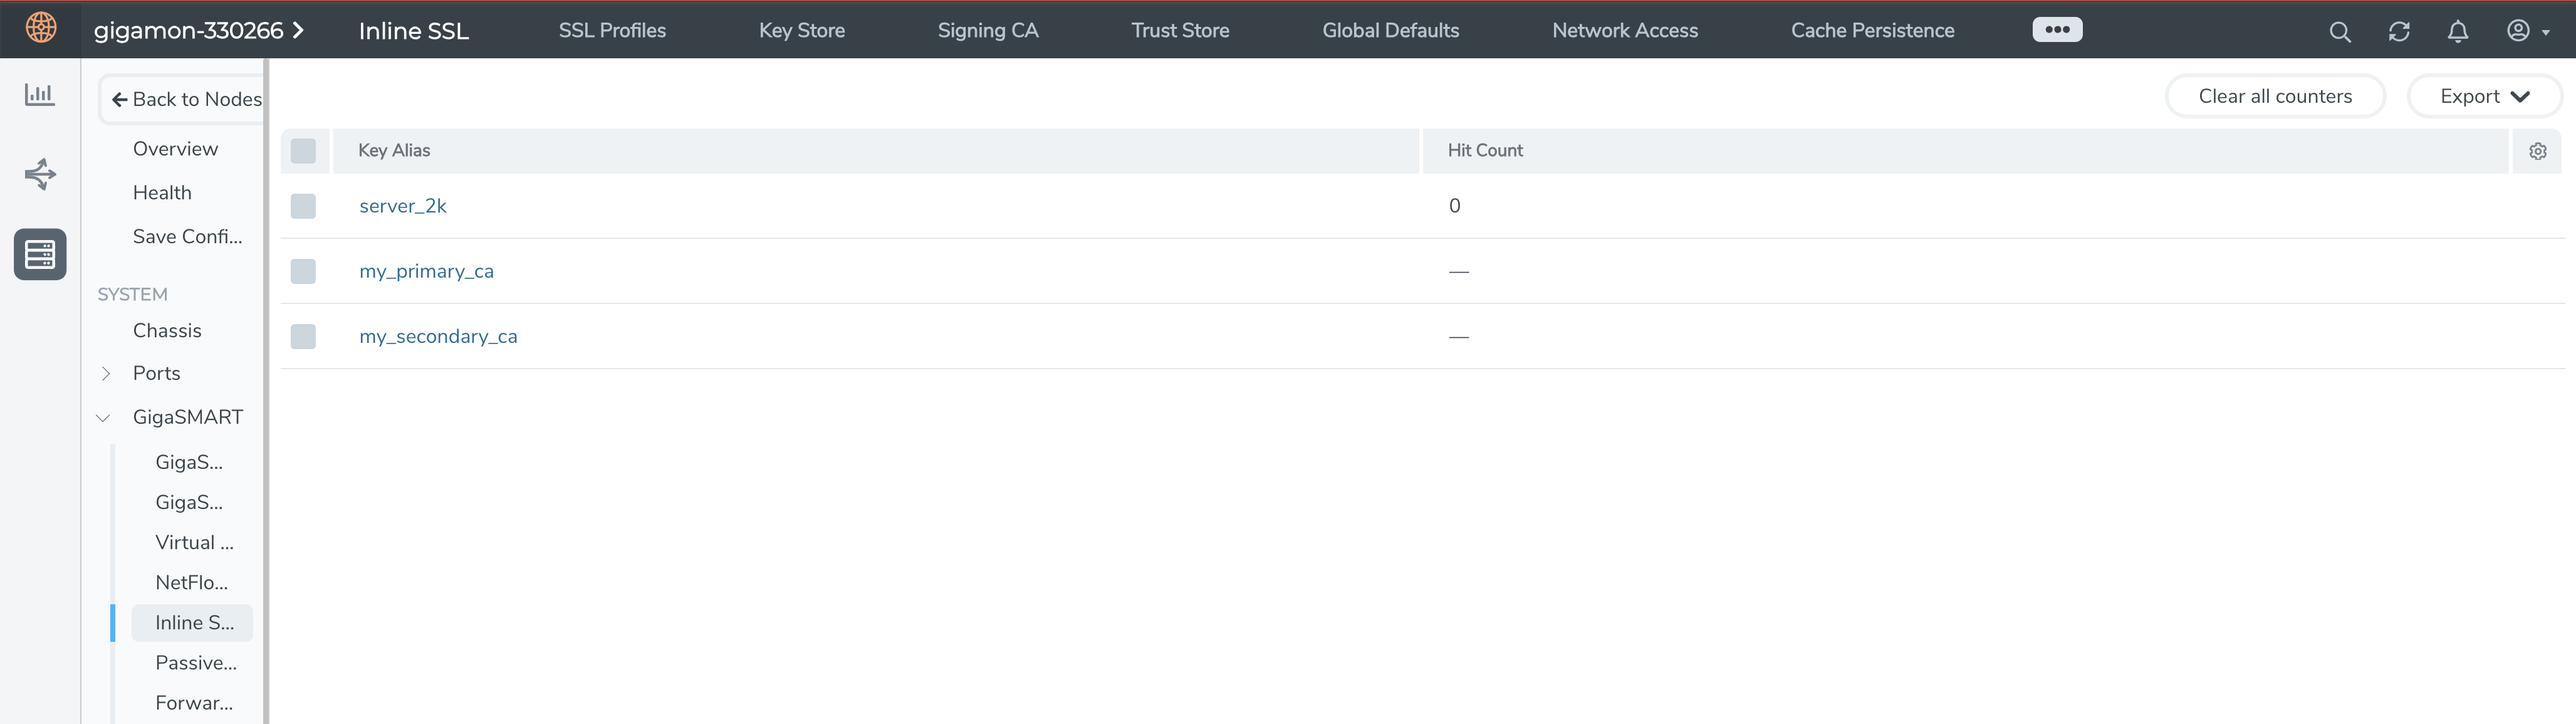The width and height of the screenshot is (2576, 724).
Task: Open the my_secondary_ca key link
Action: pyautogui.click(x=438, y=336)
